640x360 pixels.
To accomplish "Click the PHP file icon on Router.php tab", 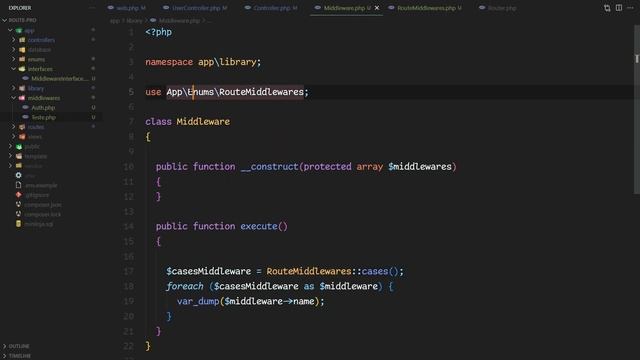I will tap(482, 8).
